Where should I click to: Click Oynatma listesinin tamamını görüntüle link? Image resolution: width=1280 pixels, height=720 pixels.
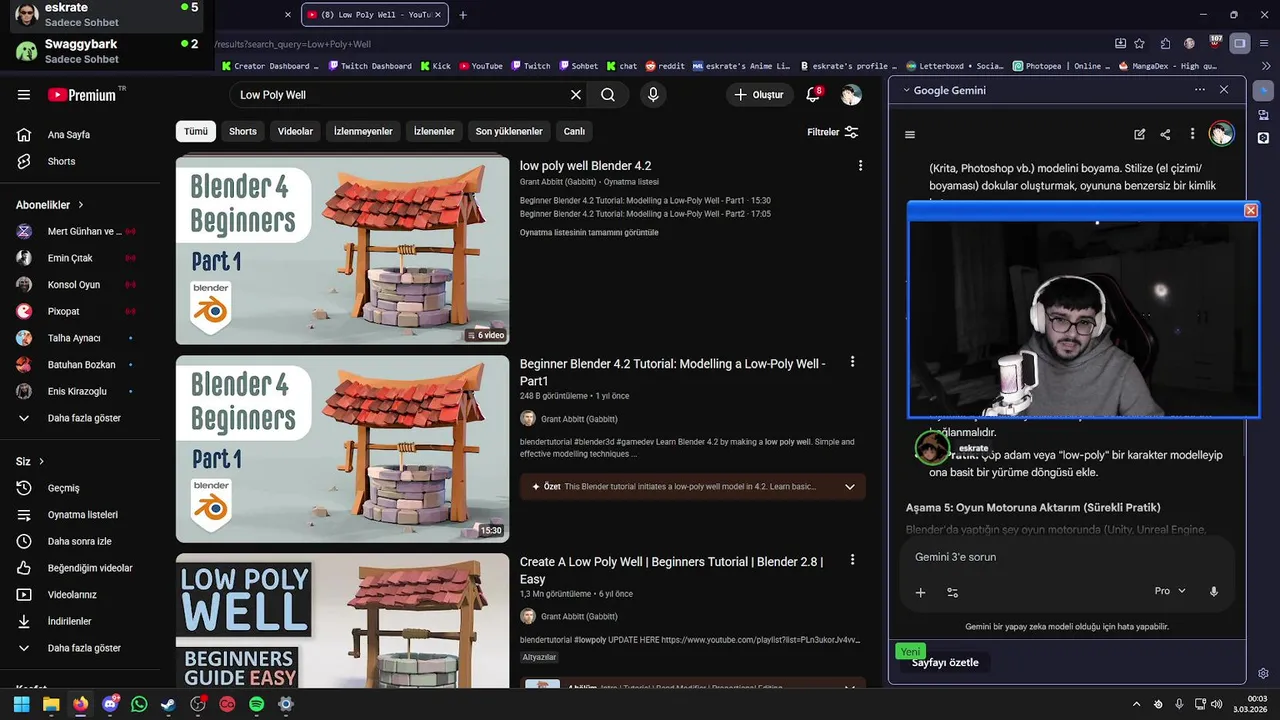[x=589, y=233]
